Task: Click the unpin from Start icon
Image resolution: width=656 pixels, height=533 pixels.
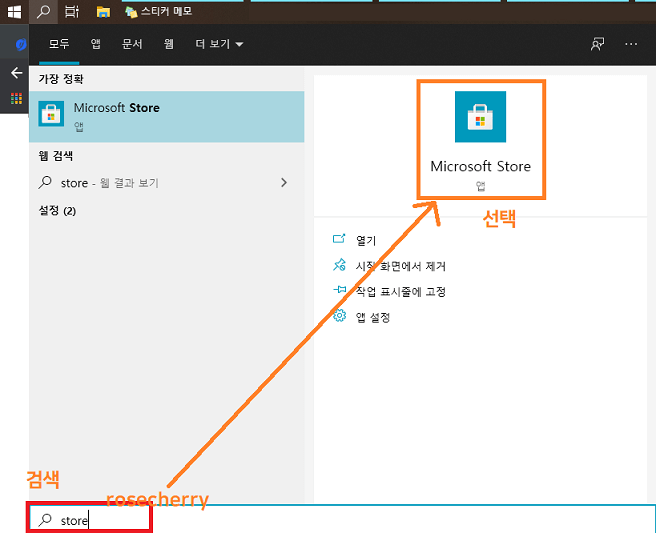Action: point(339,264)
